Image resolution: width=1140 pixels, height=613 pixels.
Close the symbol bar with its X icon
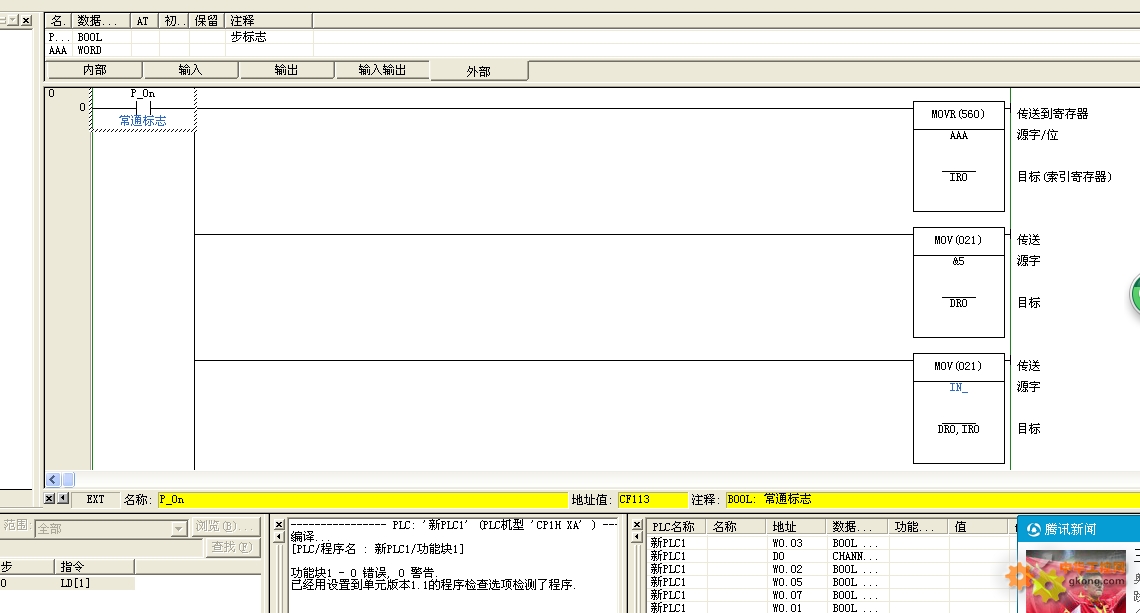tap(49, 499)
